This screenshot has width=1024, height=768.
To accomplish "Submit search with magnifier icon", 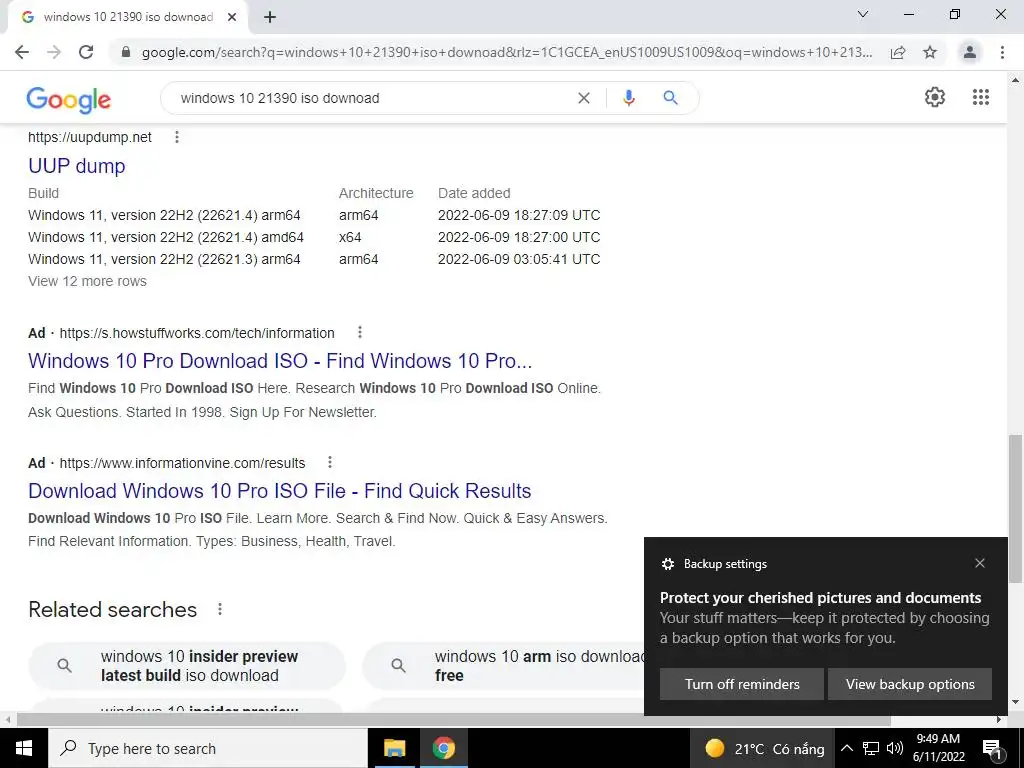I will pyautogui.click(x=670, y=98).
